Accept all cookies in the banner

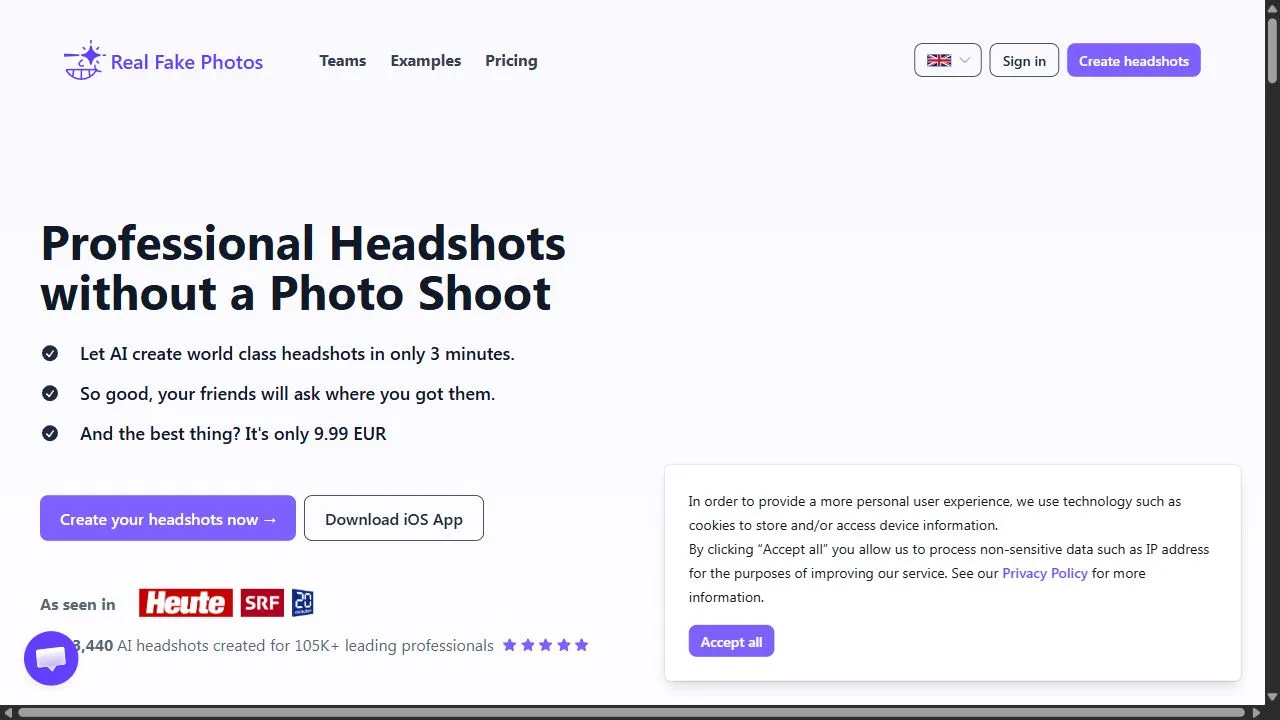pyautogui.click(x=731, y=641)
